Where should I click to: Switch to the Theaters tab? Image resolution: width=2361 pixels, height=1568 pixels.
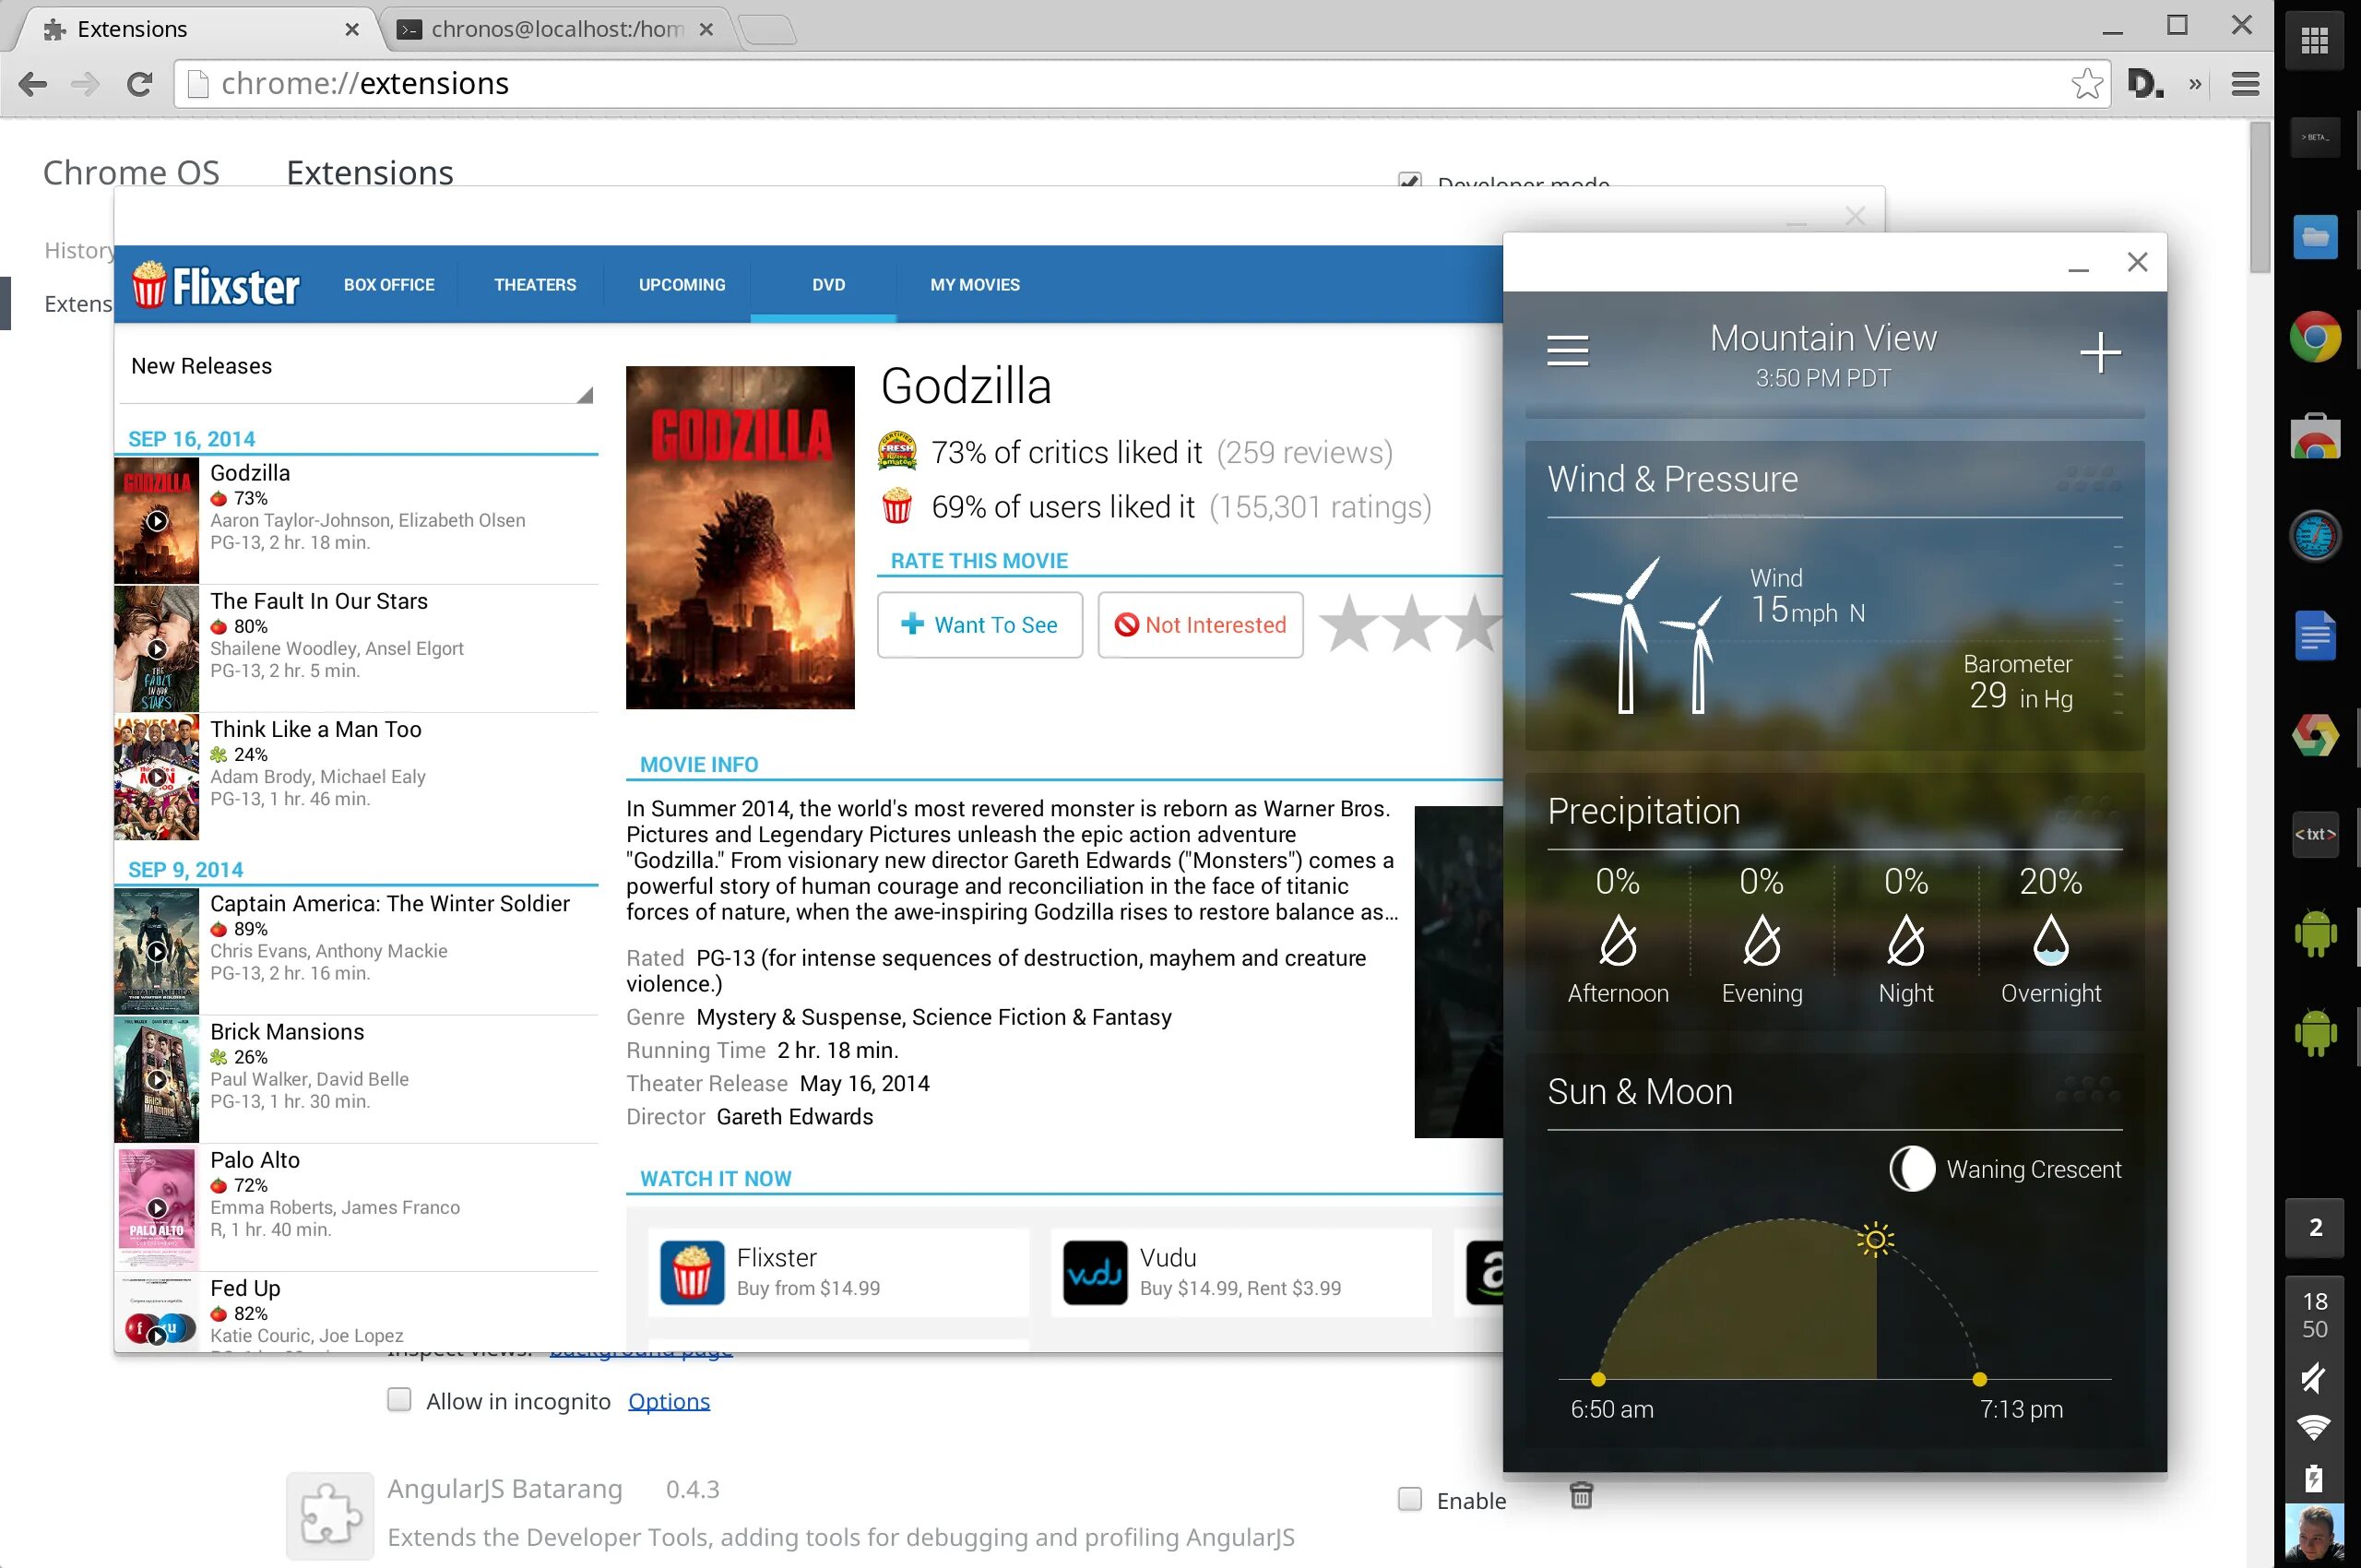535,285
